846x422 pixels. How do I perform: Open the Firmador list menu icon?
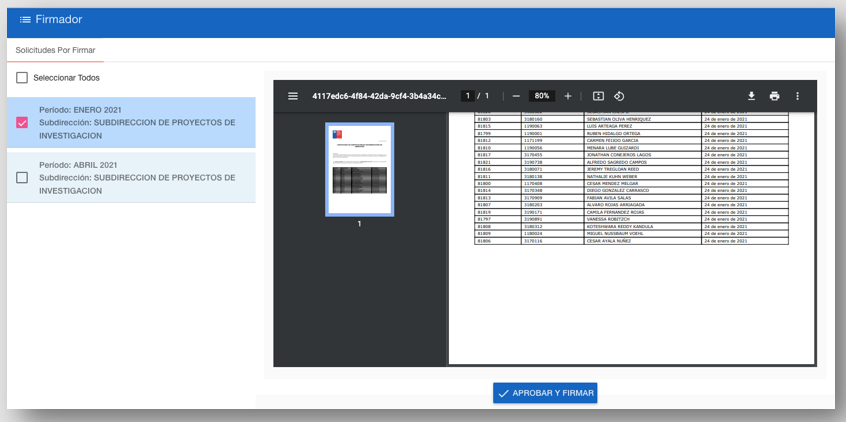click(25, 20)
